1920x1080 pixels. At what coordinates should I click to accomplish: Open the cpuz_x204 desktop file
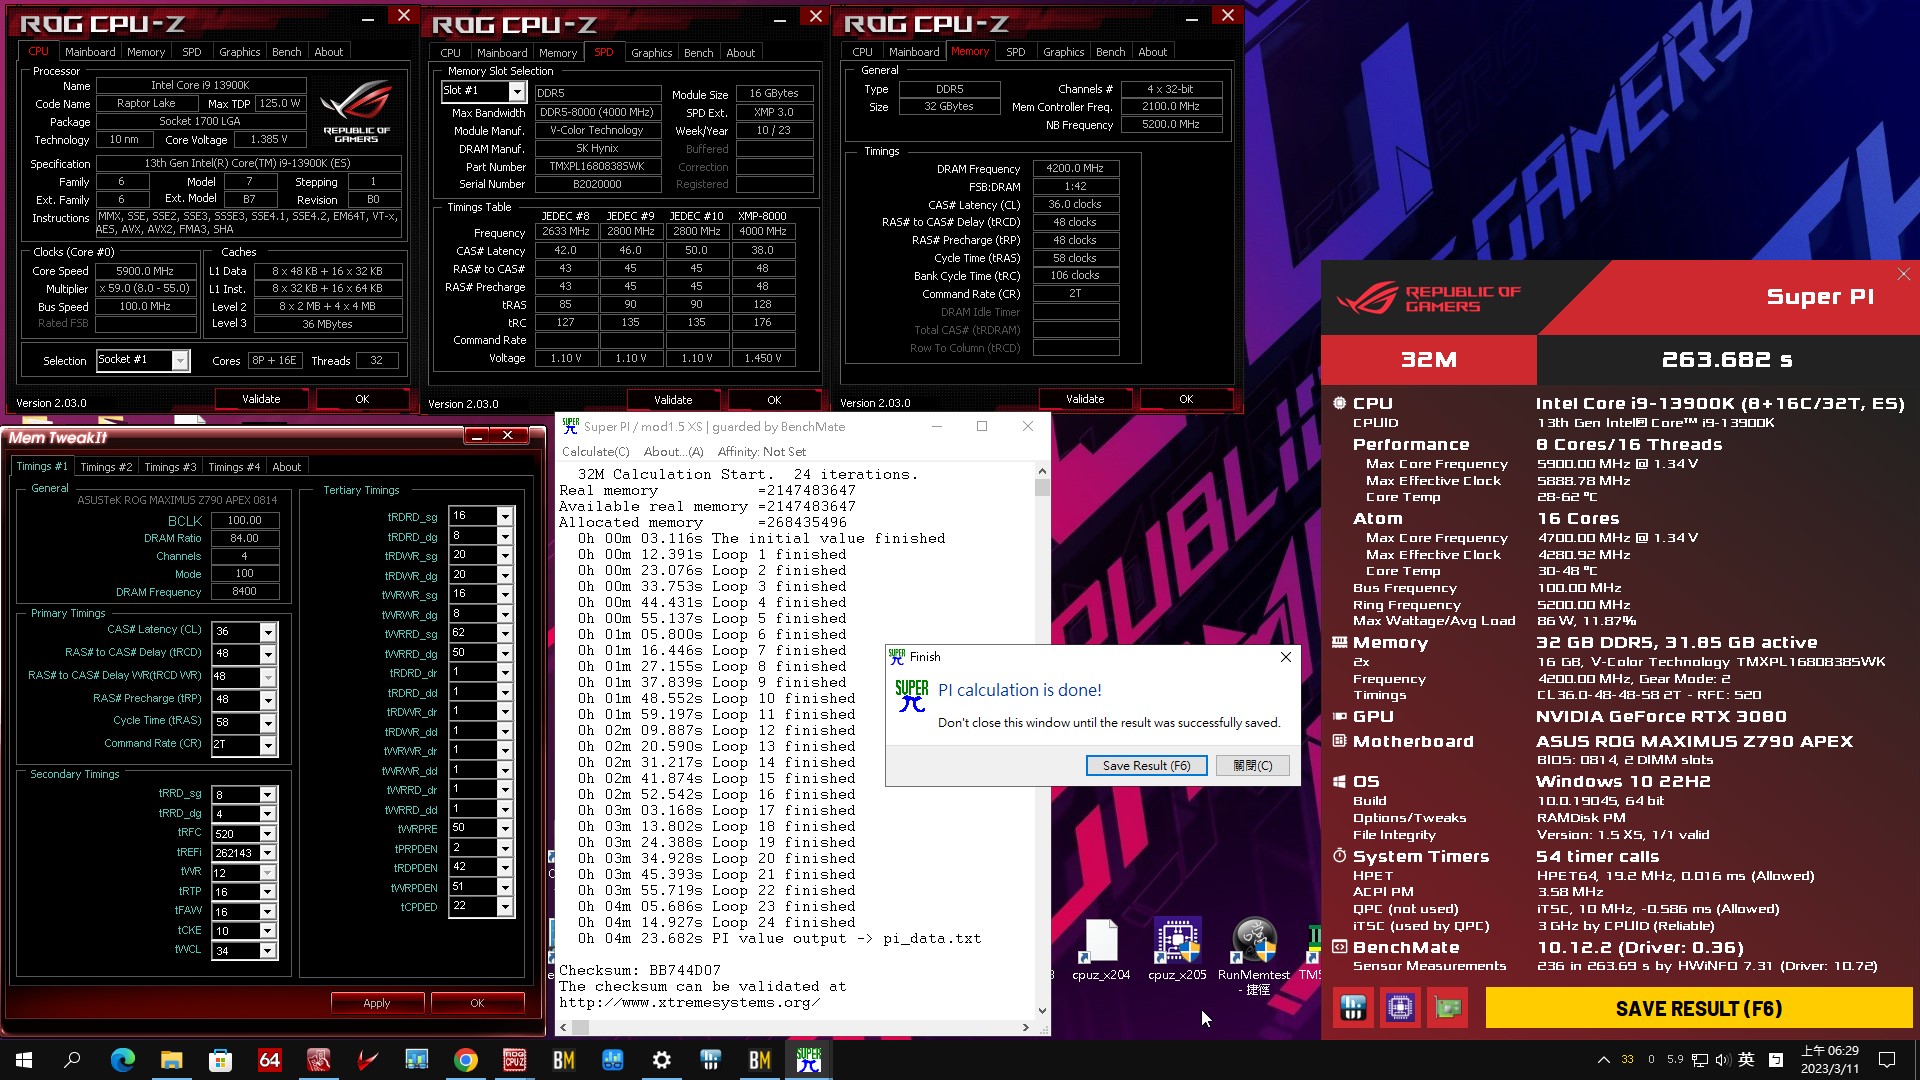coord(1101,950)
